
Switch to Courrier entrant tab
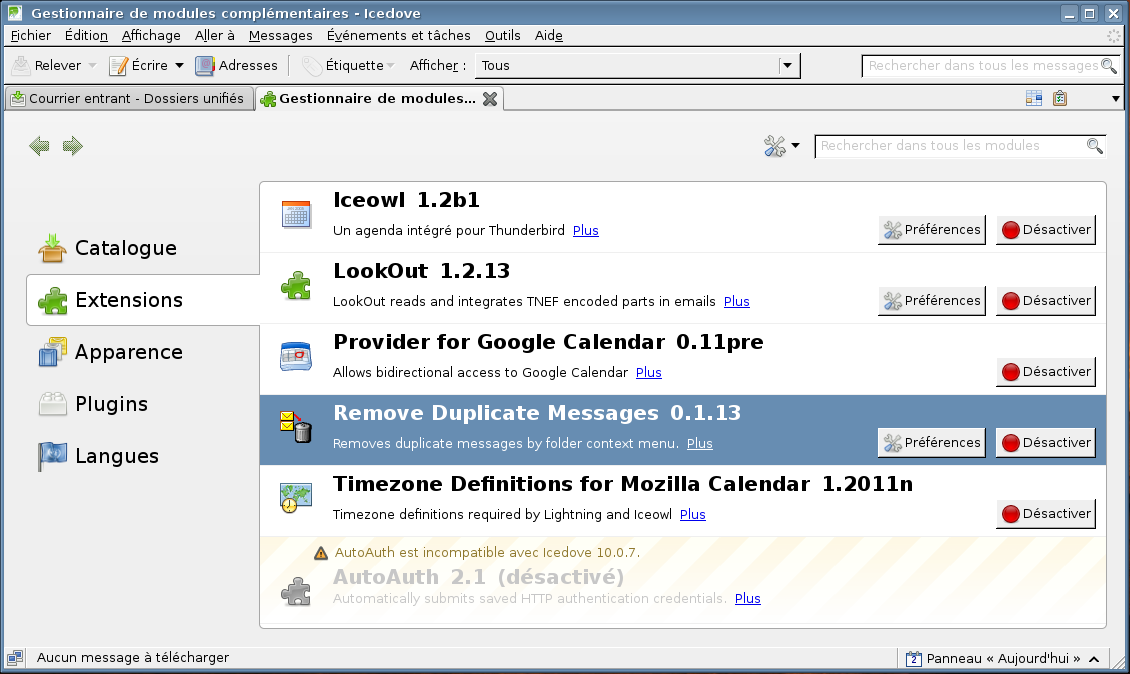127,99
